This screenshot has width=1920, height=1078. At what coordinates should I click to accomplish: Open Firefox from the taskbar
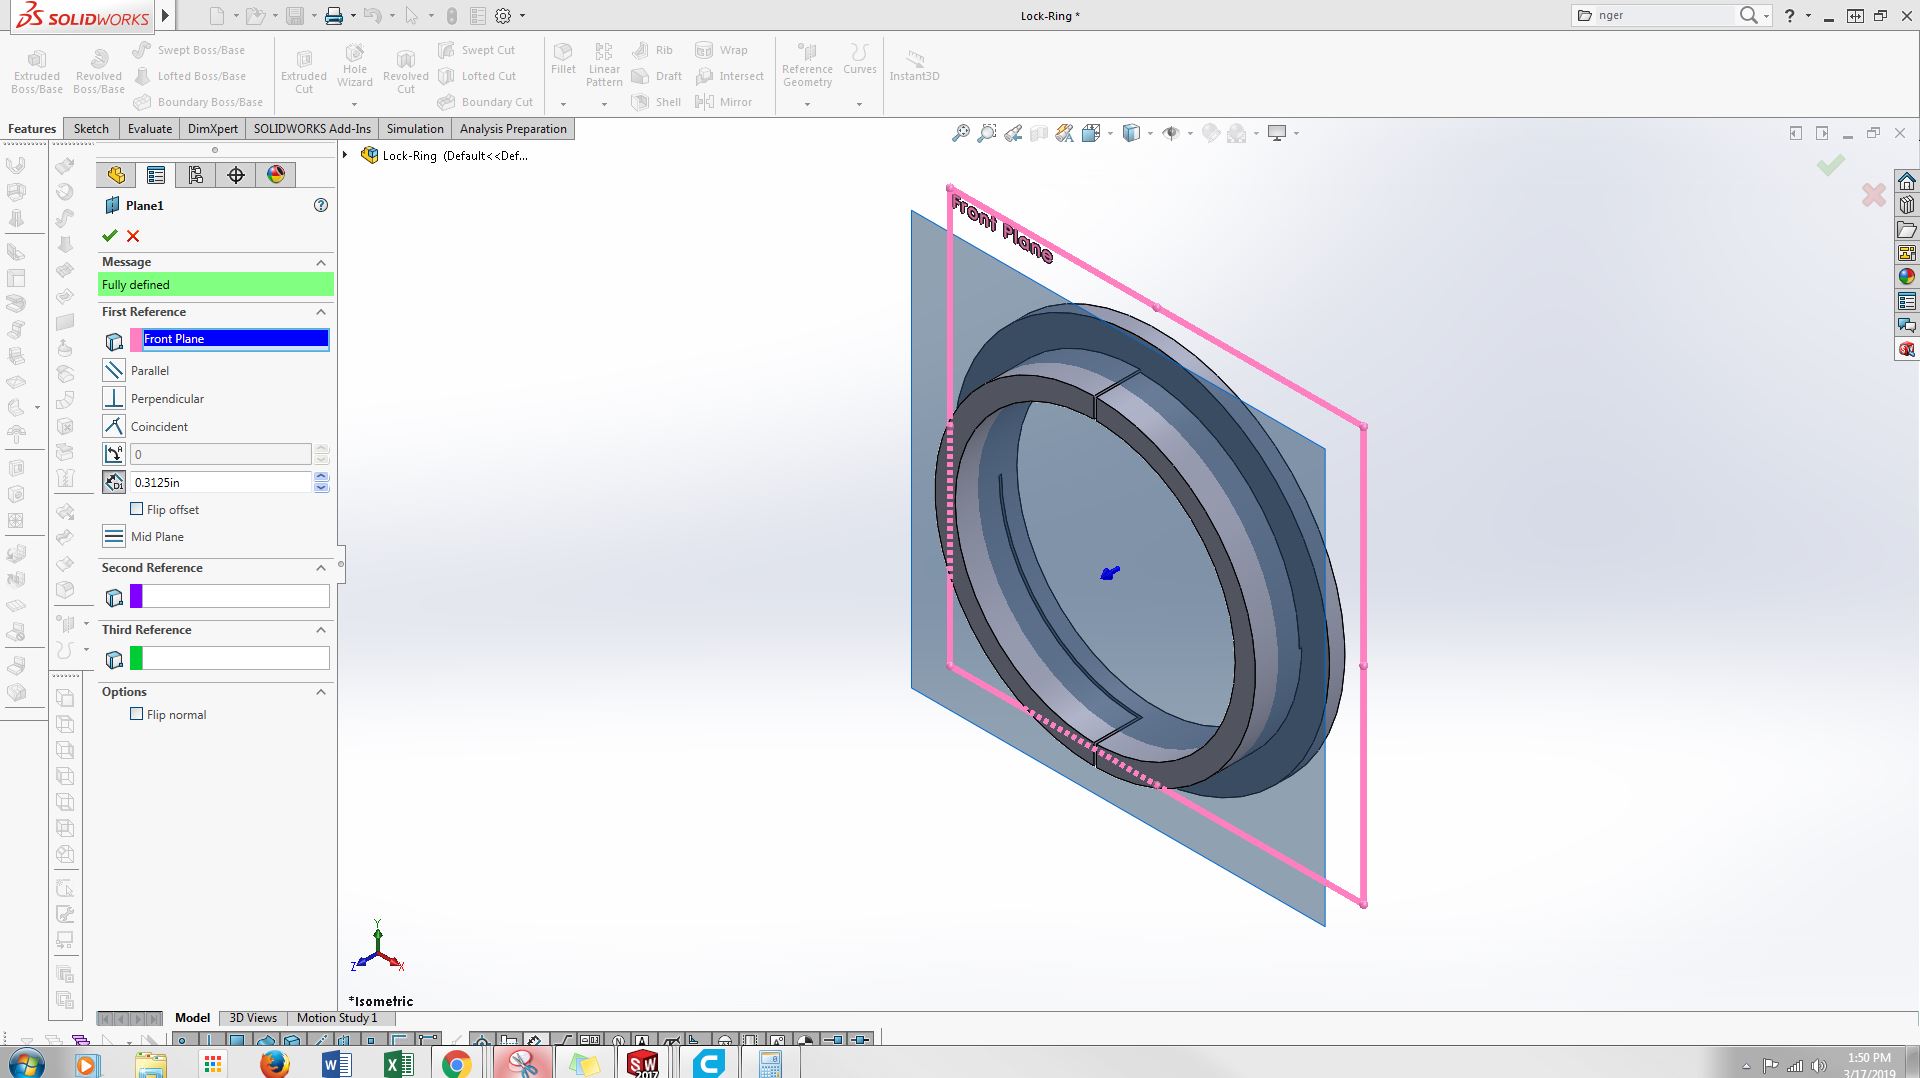pos(274,1064)
